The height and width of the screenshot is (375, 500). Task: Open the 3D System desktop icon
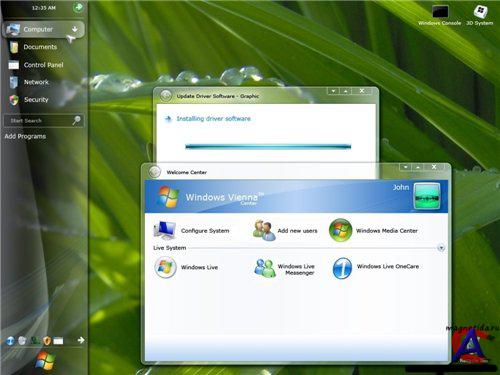pyautogui.click(x=480, y=11)
